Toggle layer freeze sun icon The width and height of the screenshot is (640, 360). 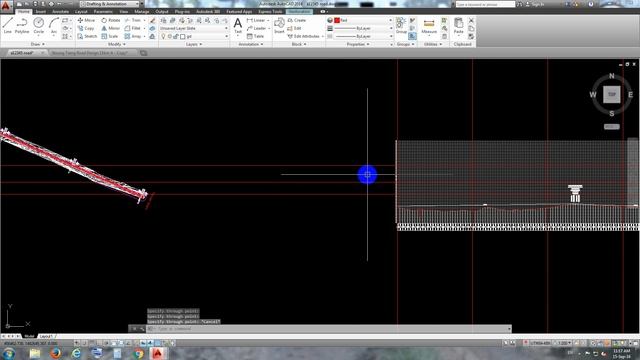(170, 36)
